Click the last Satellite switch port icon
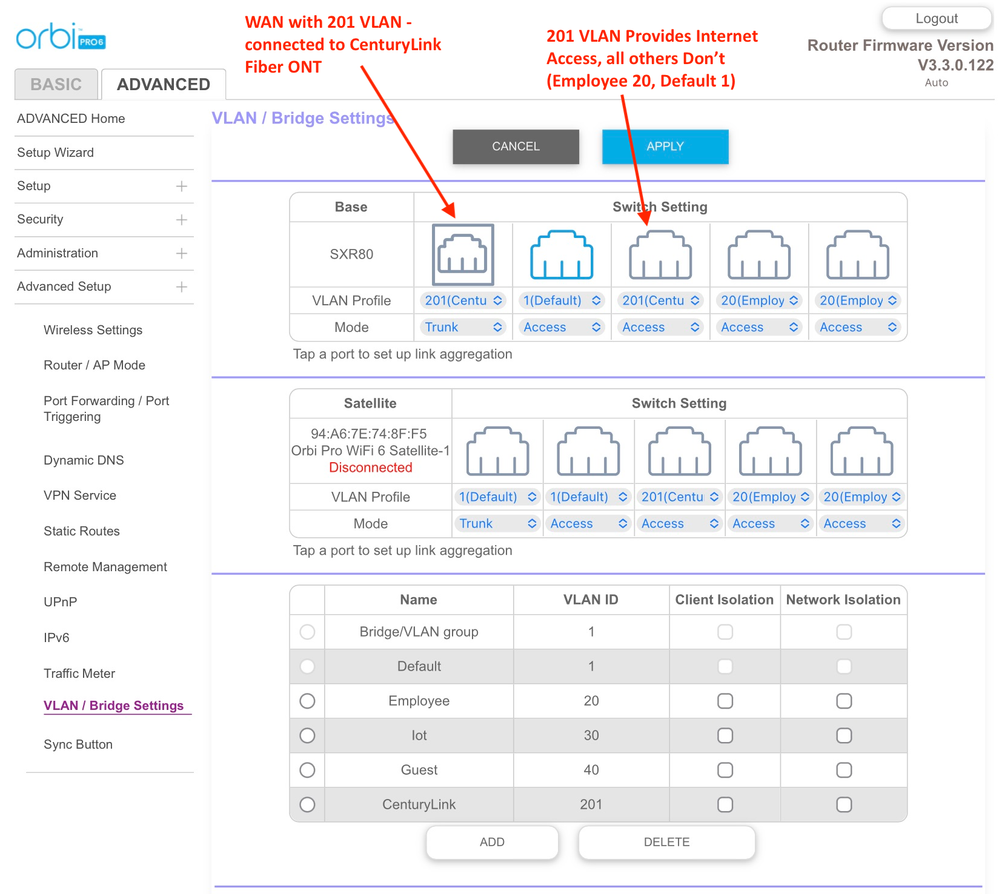 (862, 451)
